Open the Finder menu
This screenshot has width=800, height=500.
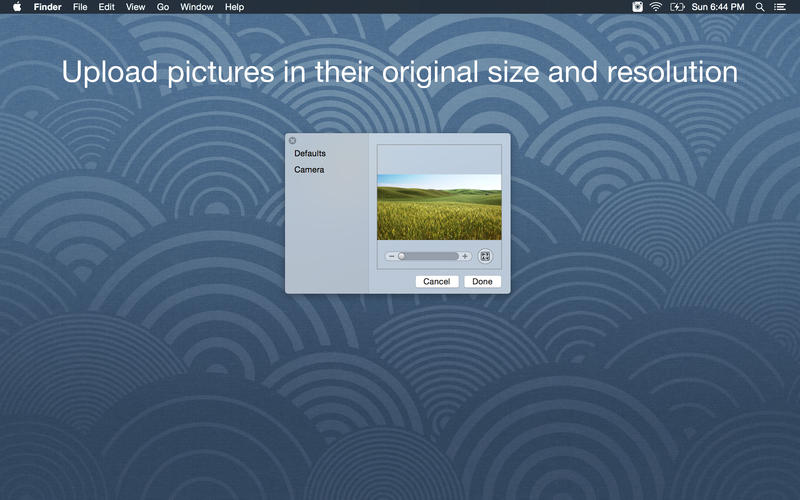coord(47,7)
